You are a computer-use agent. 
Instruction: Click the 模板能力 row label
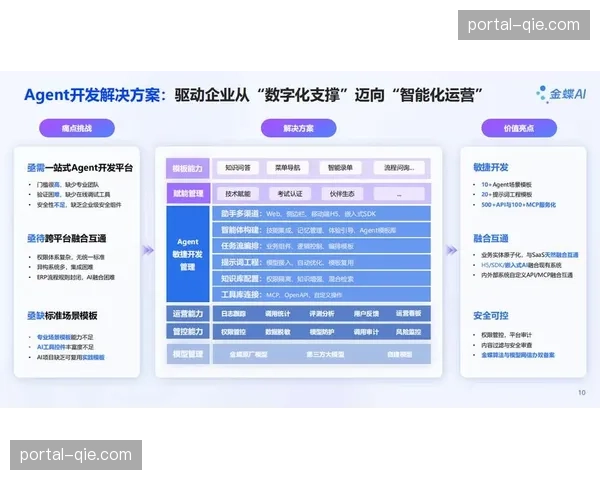coord(188,168)
